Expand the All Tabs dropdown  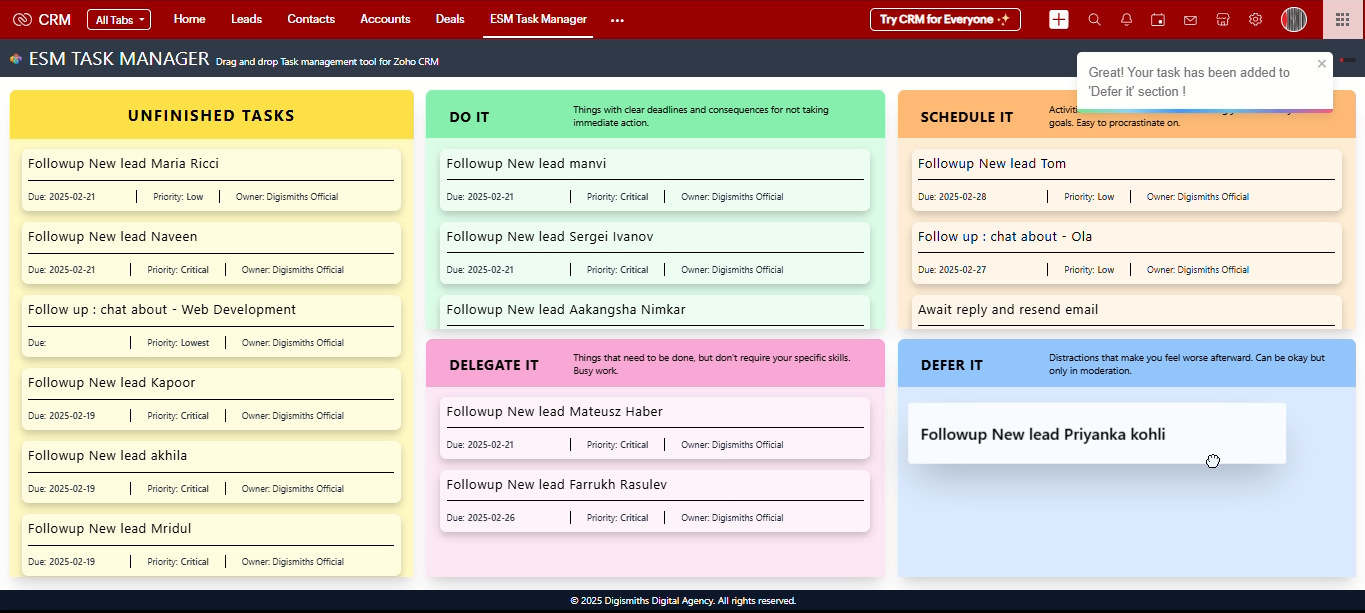click(x=119, y=20)
